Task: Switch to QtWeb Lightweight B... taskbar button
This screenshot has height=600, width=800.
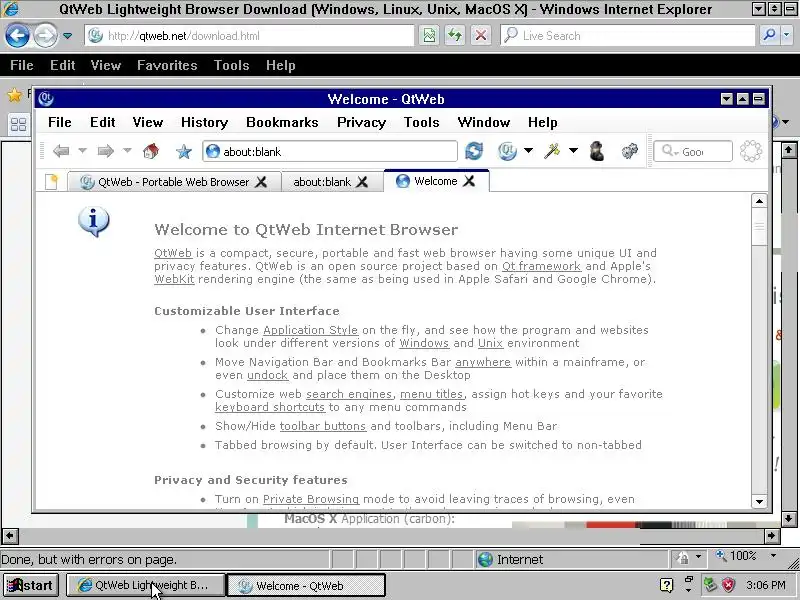Action: (x=145, y=585)
